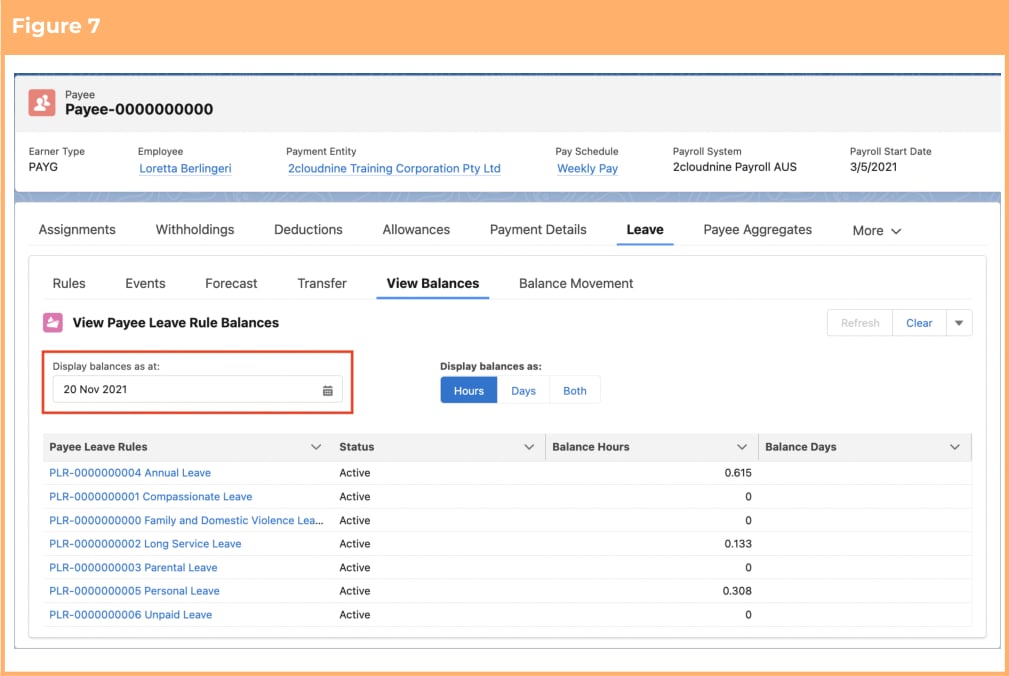Switch to the Deductions tab
Image resolution: width=1009 pixels, height=676 pixels.
[308, 230]
